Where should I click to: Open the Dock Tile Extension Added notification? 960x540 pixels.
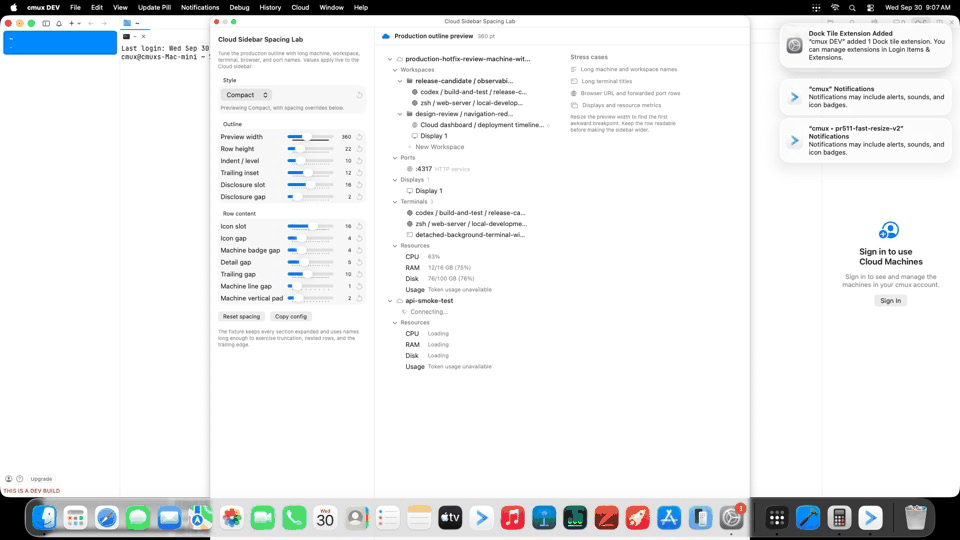tap(866, 45)
